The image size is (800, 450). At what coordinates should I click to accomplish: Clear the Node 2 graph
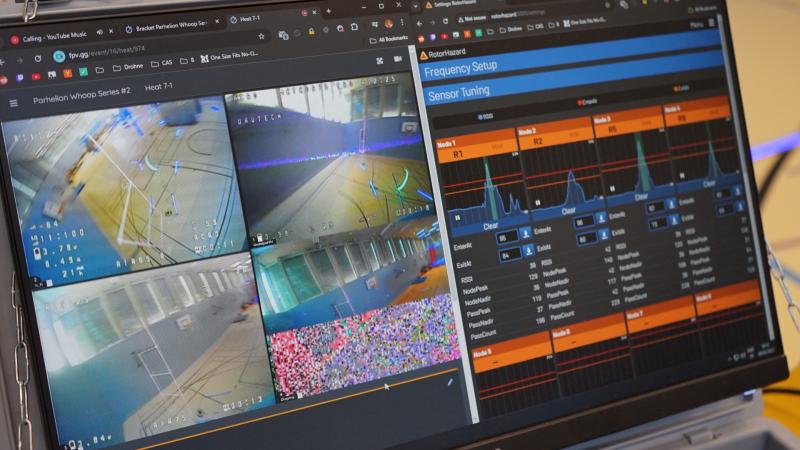point(568,211)
